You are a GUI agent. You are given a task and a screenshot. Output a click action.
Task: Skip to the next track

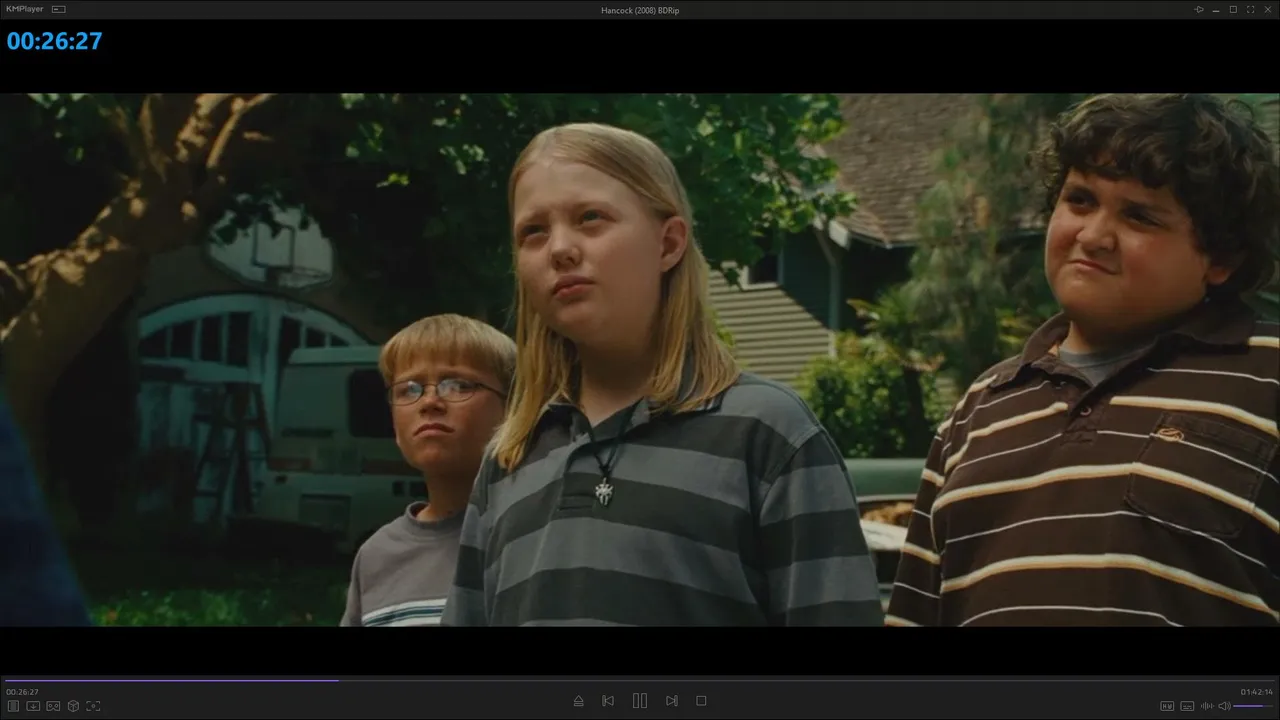tap(672, 701)
